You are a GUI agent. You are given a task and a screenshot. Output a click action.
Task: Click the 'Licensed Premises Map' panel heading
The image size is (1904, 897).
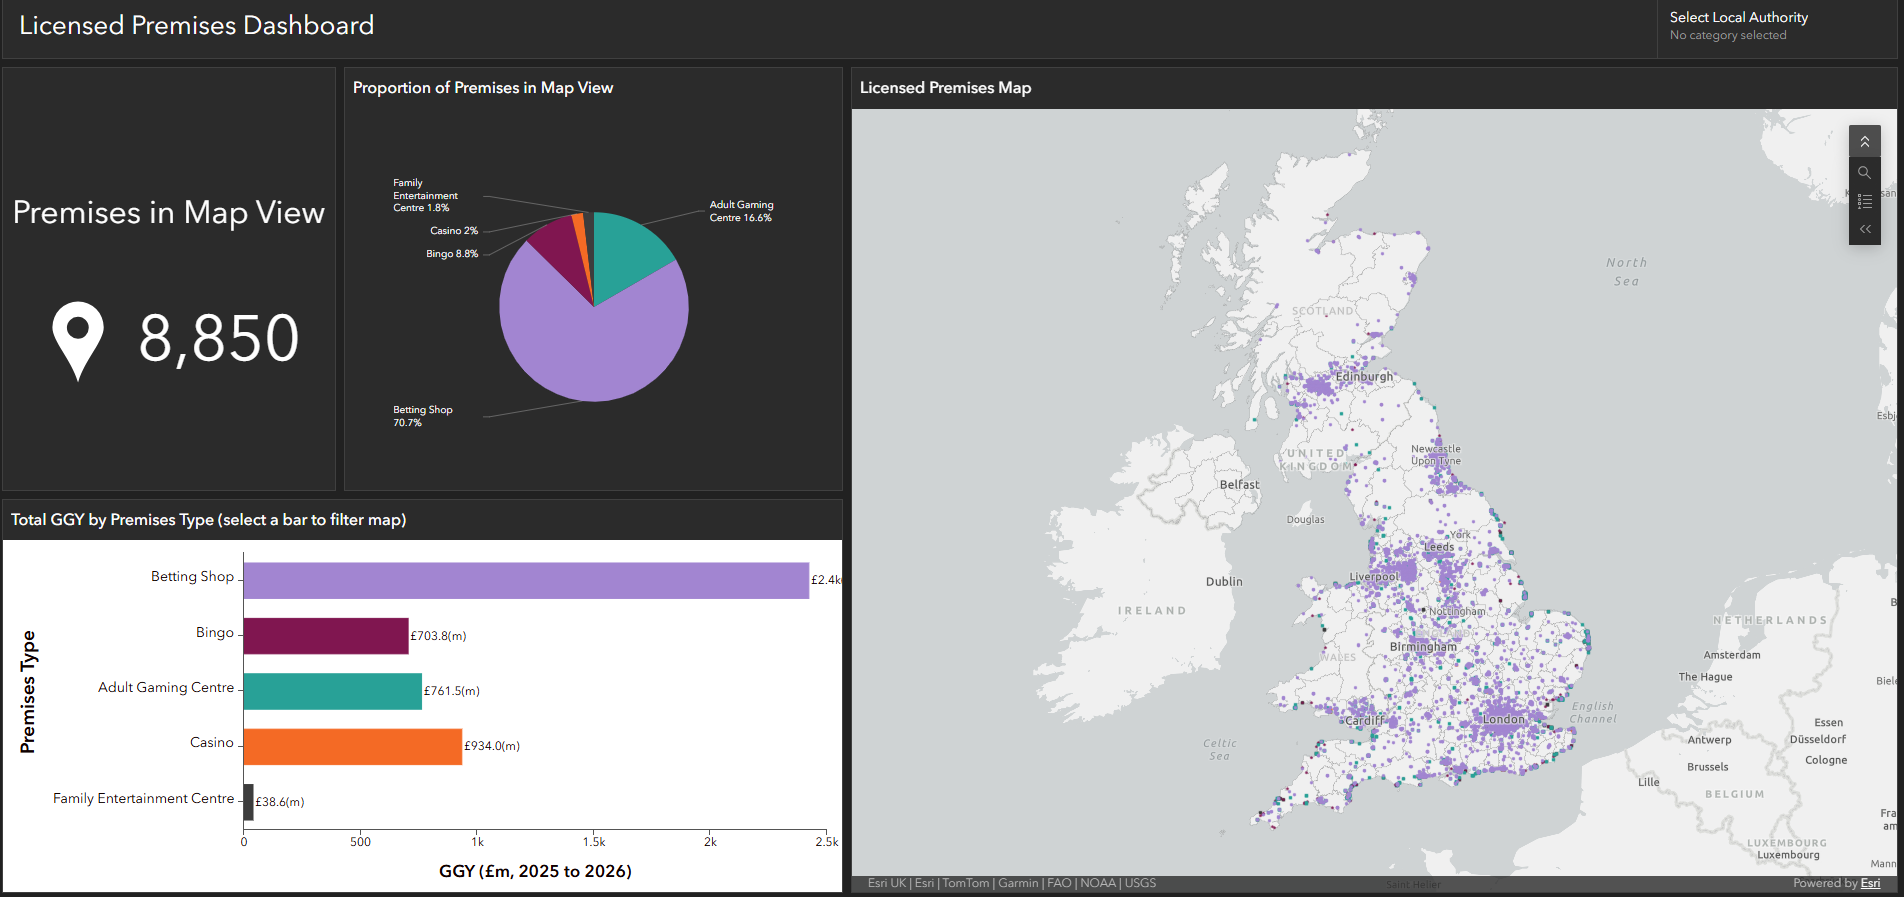[x=945, y=88]
